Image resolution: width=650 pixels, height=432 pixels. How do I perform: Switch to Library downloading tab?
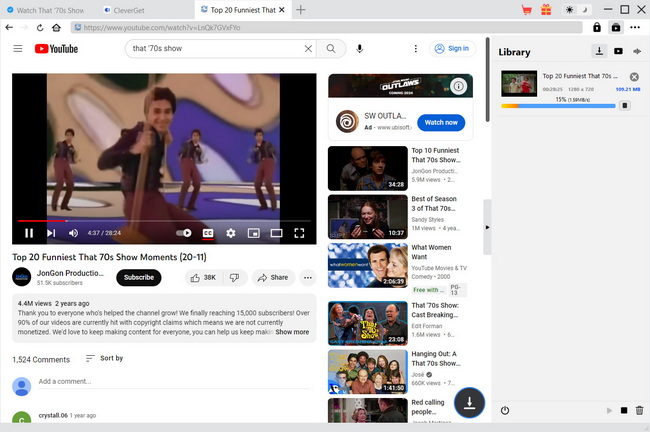[599, 51]
